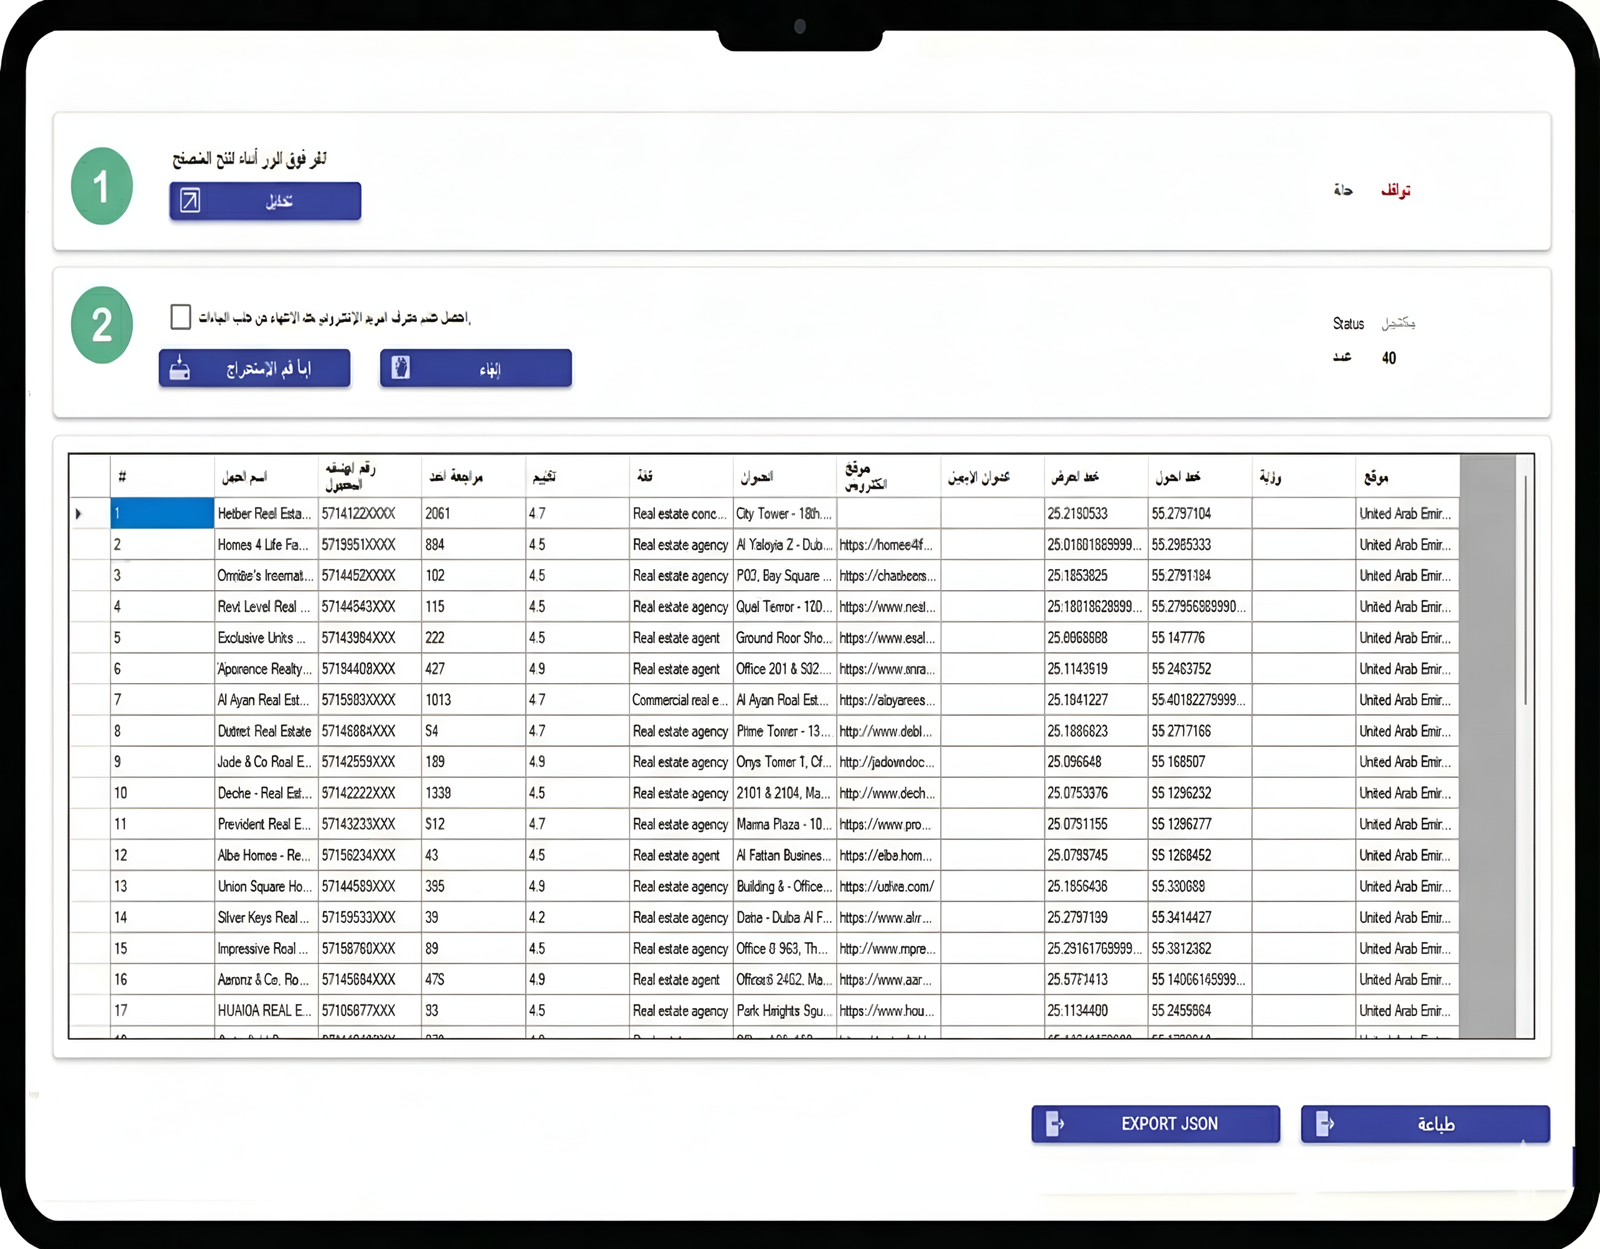The image size is (1600, 1249).
Task: Click the export icon beside EXPORT JSON
Action: [x=1054, y=1124]
